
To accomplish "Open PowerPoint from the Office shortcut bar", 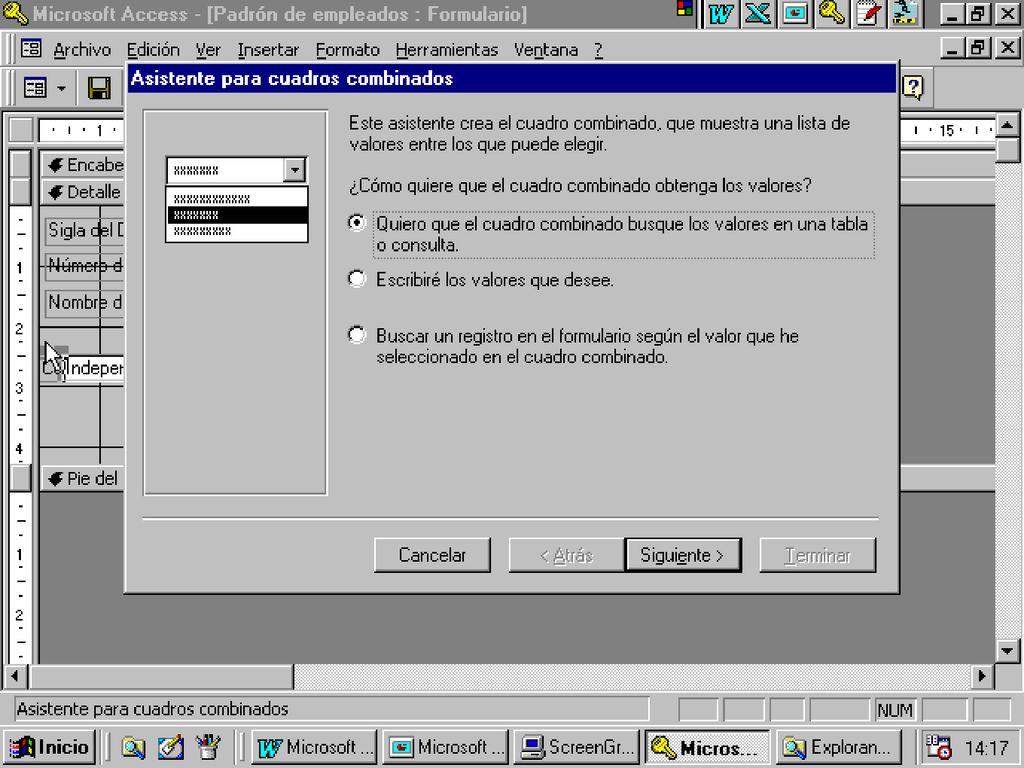I will click(x=795, y=13).
